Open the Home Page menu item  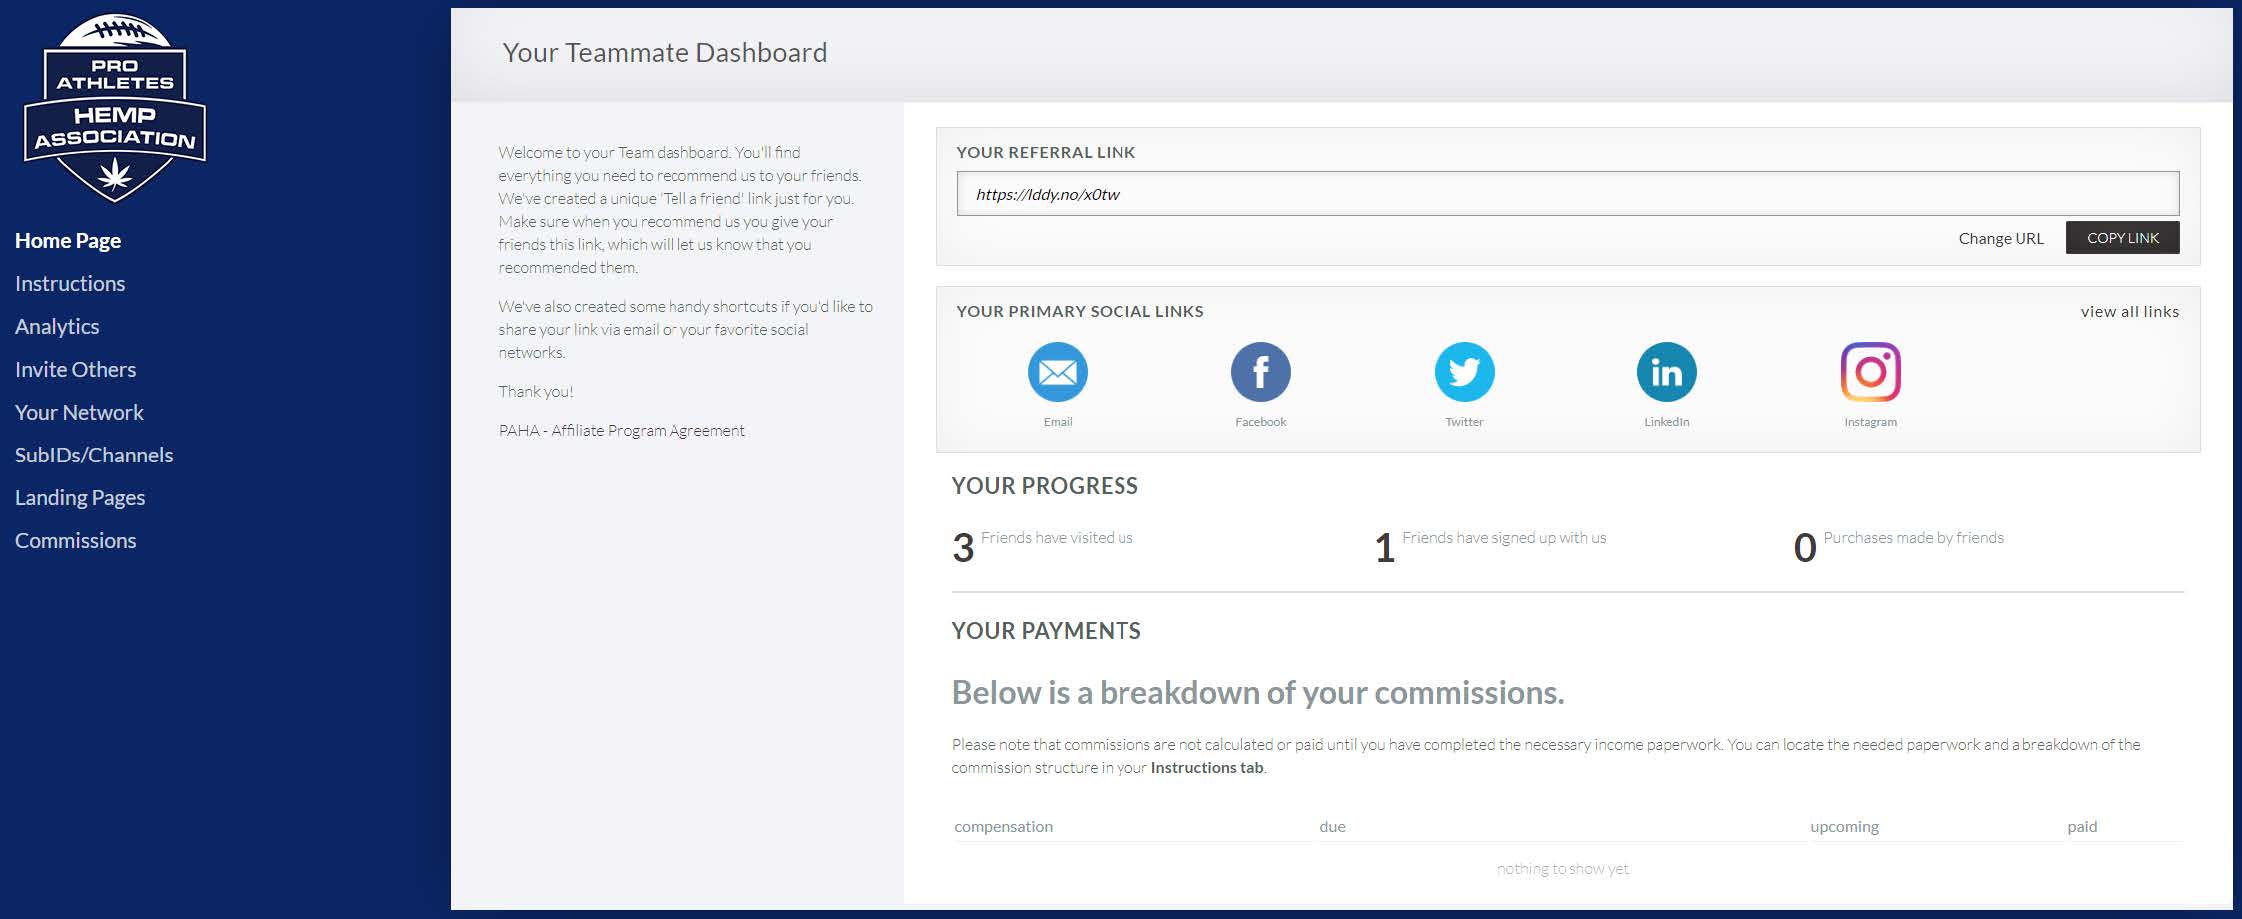(x=68, y=241)
